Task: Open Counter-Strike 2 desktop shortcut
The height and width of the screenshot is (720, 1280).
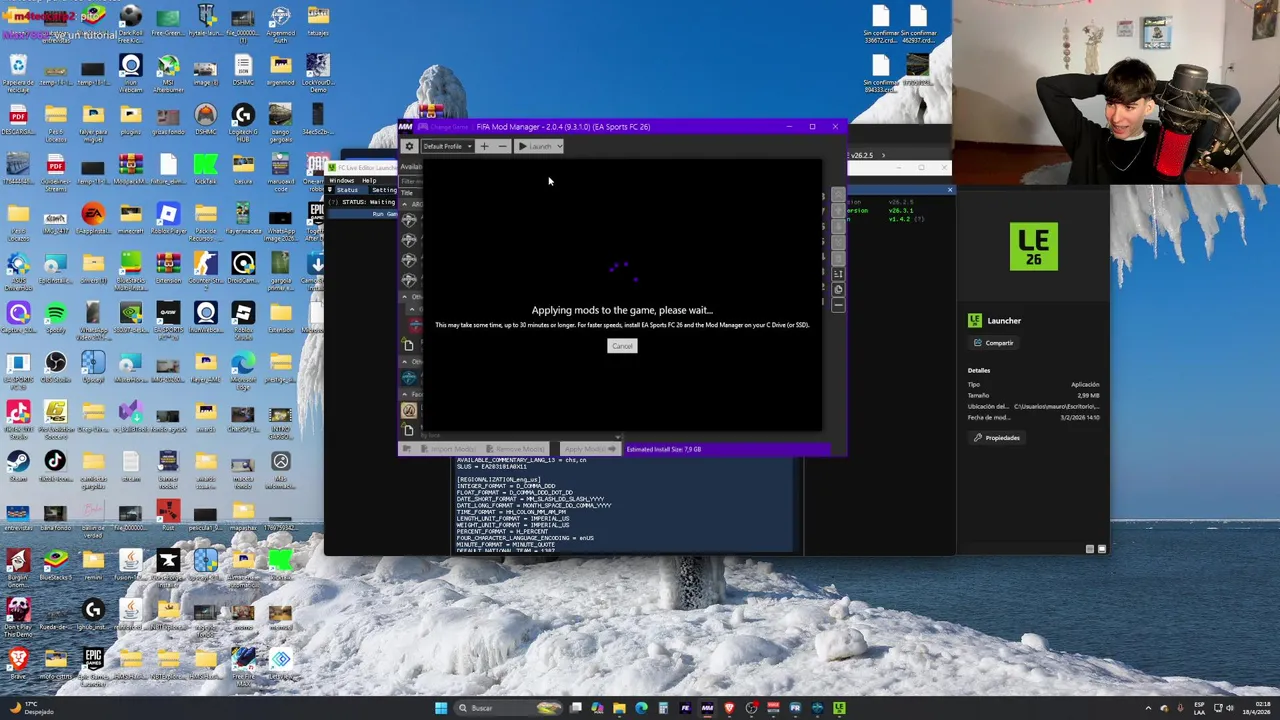Action: tap(205, 270)
